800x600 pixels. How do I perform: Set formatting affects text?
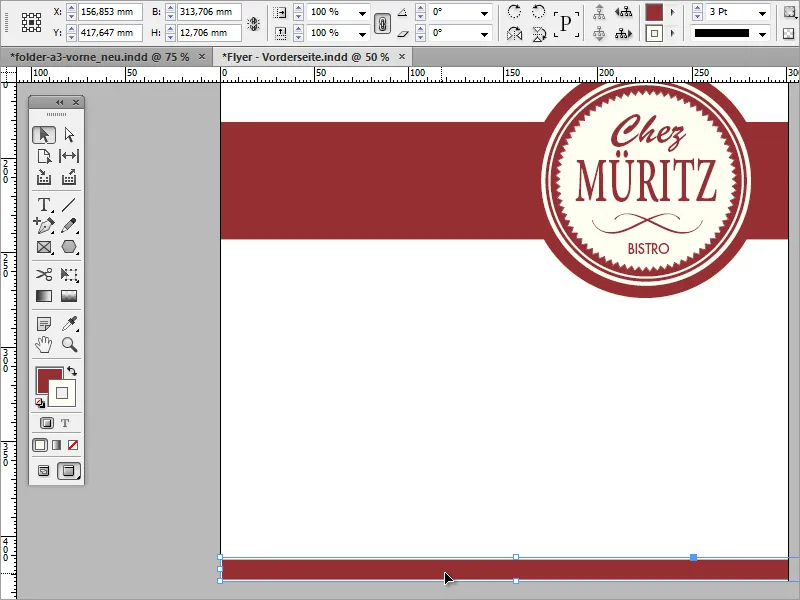click(65, 423)
